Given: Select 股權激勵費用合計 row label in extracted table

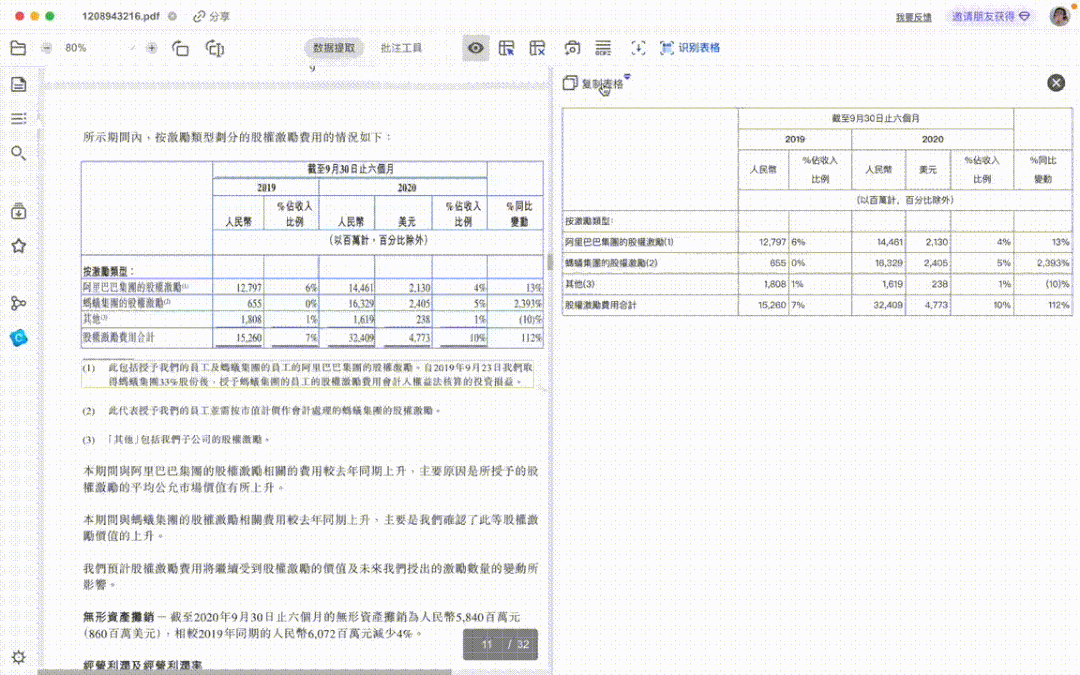Looking at the screenshot, I should pos(650,304).
